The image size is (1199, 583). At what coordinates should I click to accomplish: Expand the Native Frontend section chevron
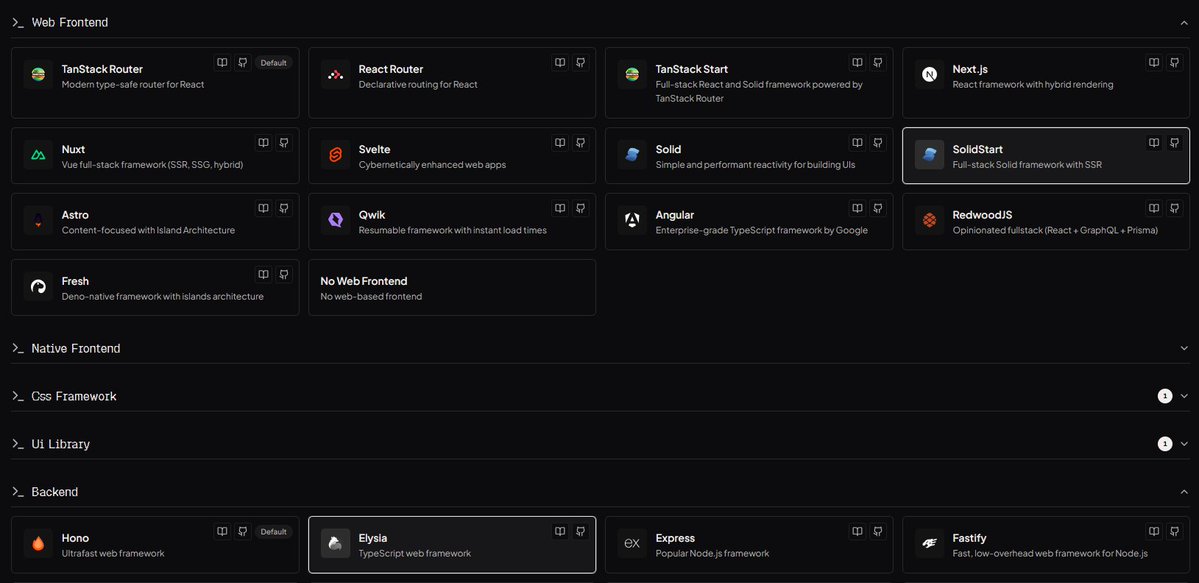(1184, 348)
